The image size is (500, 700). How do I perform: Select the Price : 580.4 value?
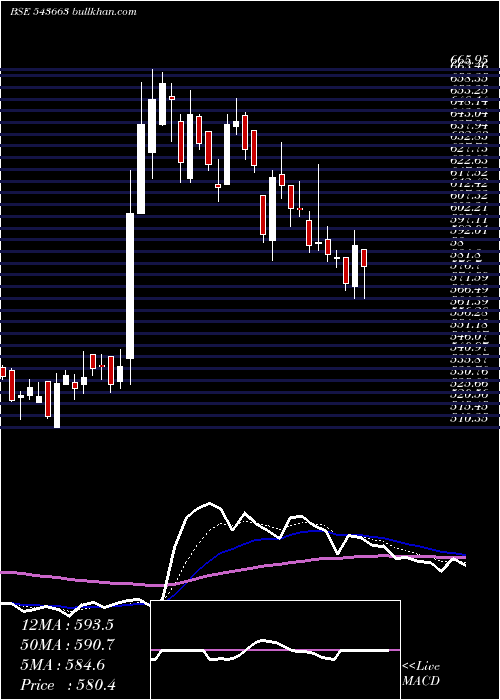(x=68, y=685)
